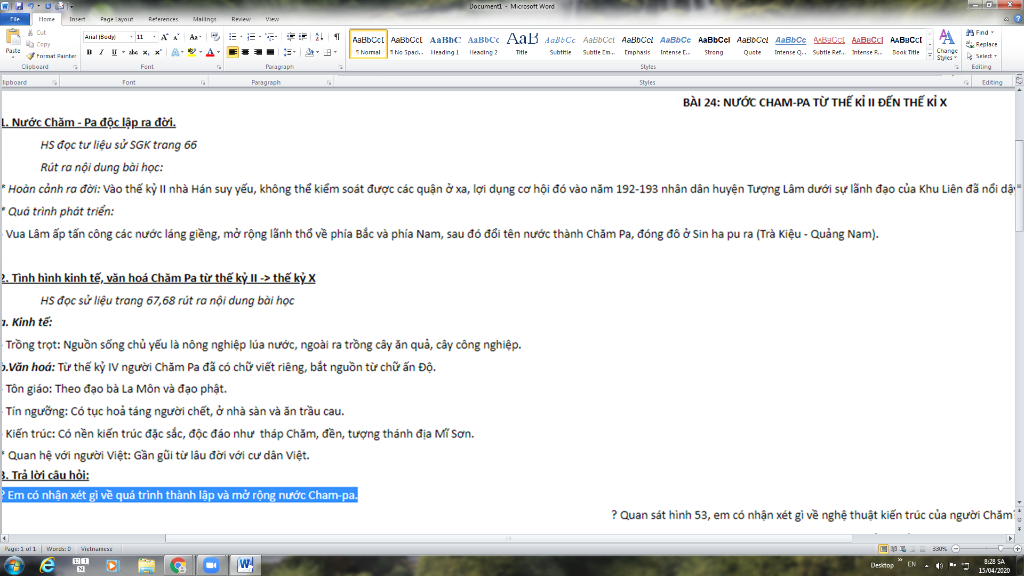This screenshot has height=576, width=1024.
Task: Toggle Italic formatting
Action: [101, 52]
